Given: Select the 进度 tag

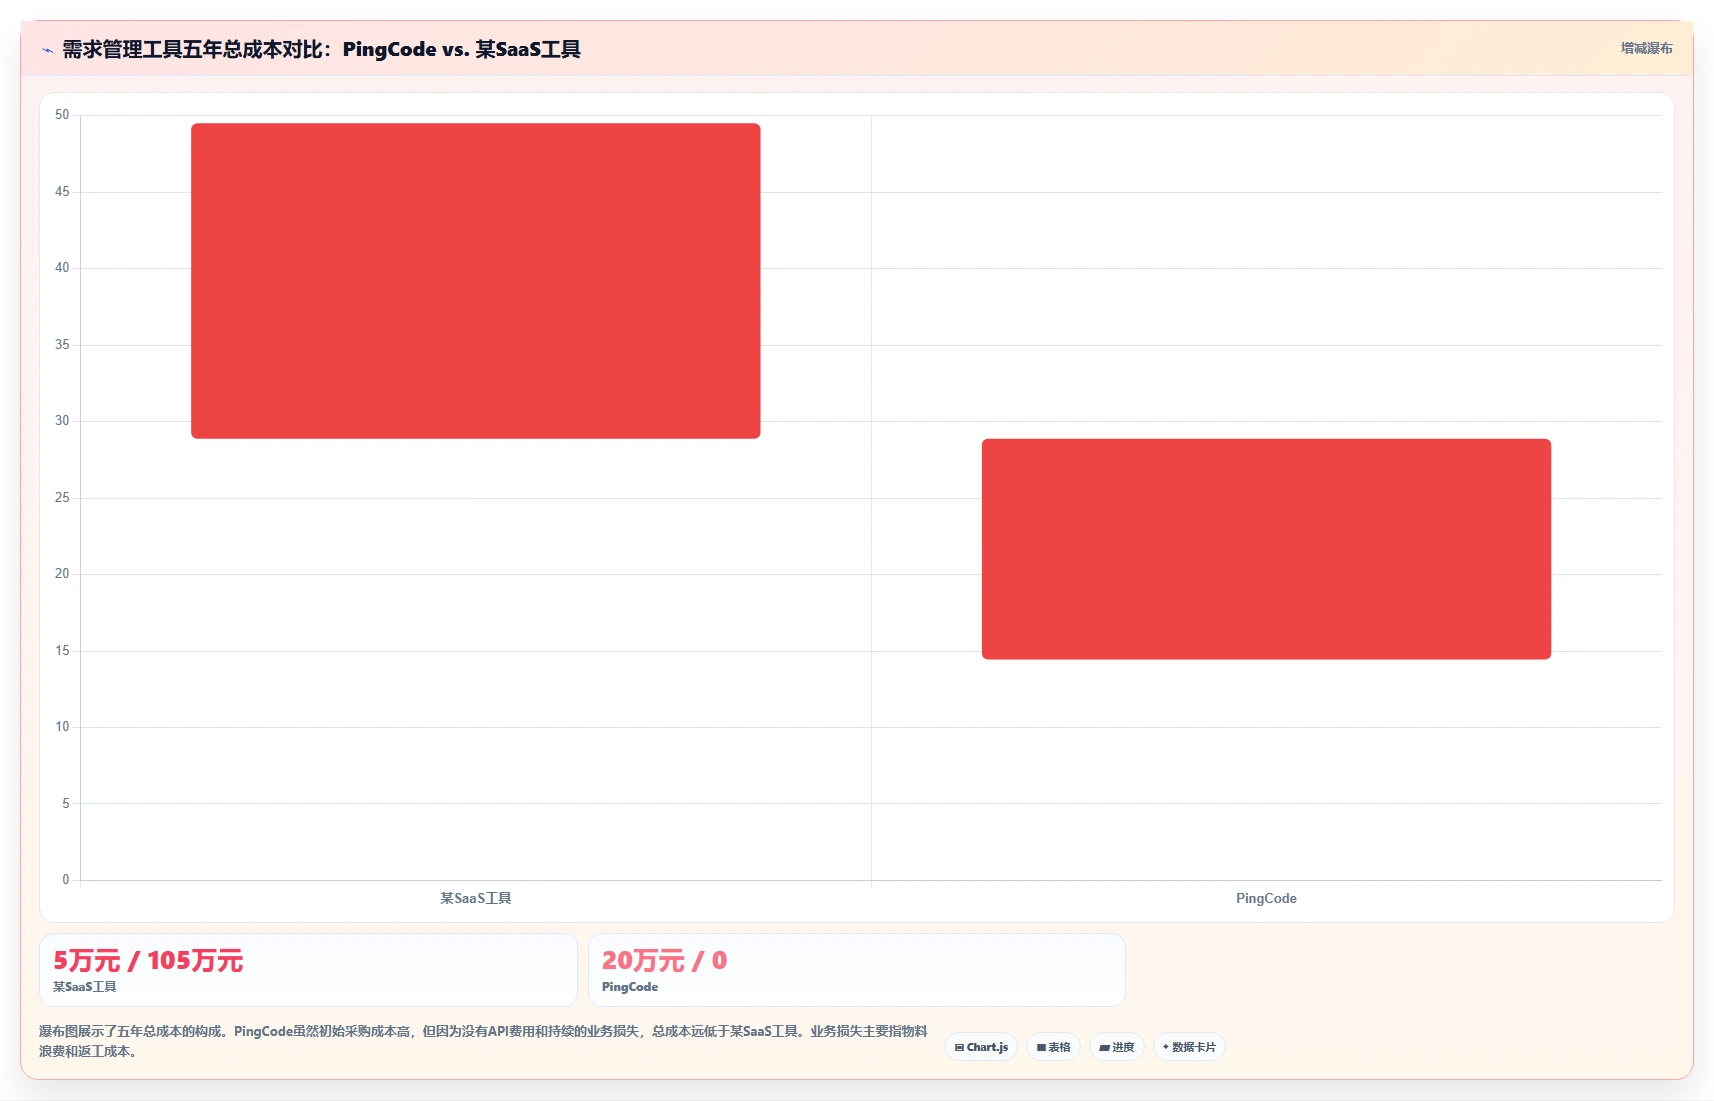Looking at the screenshot, I should 1117,1047.
